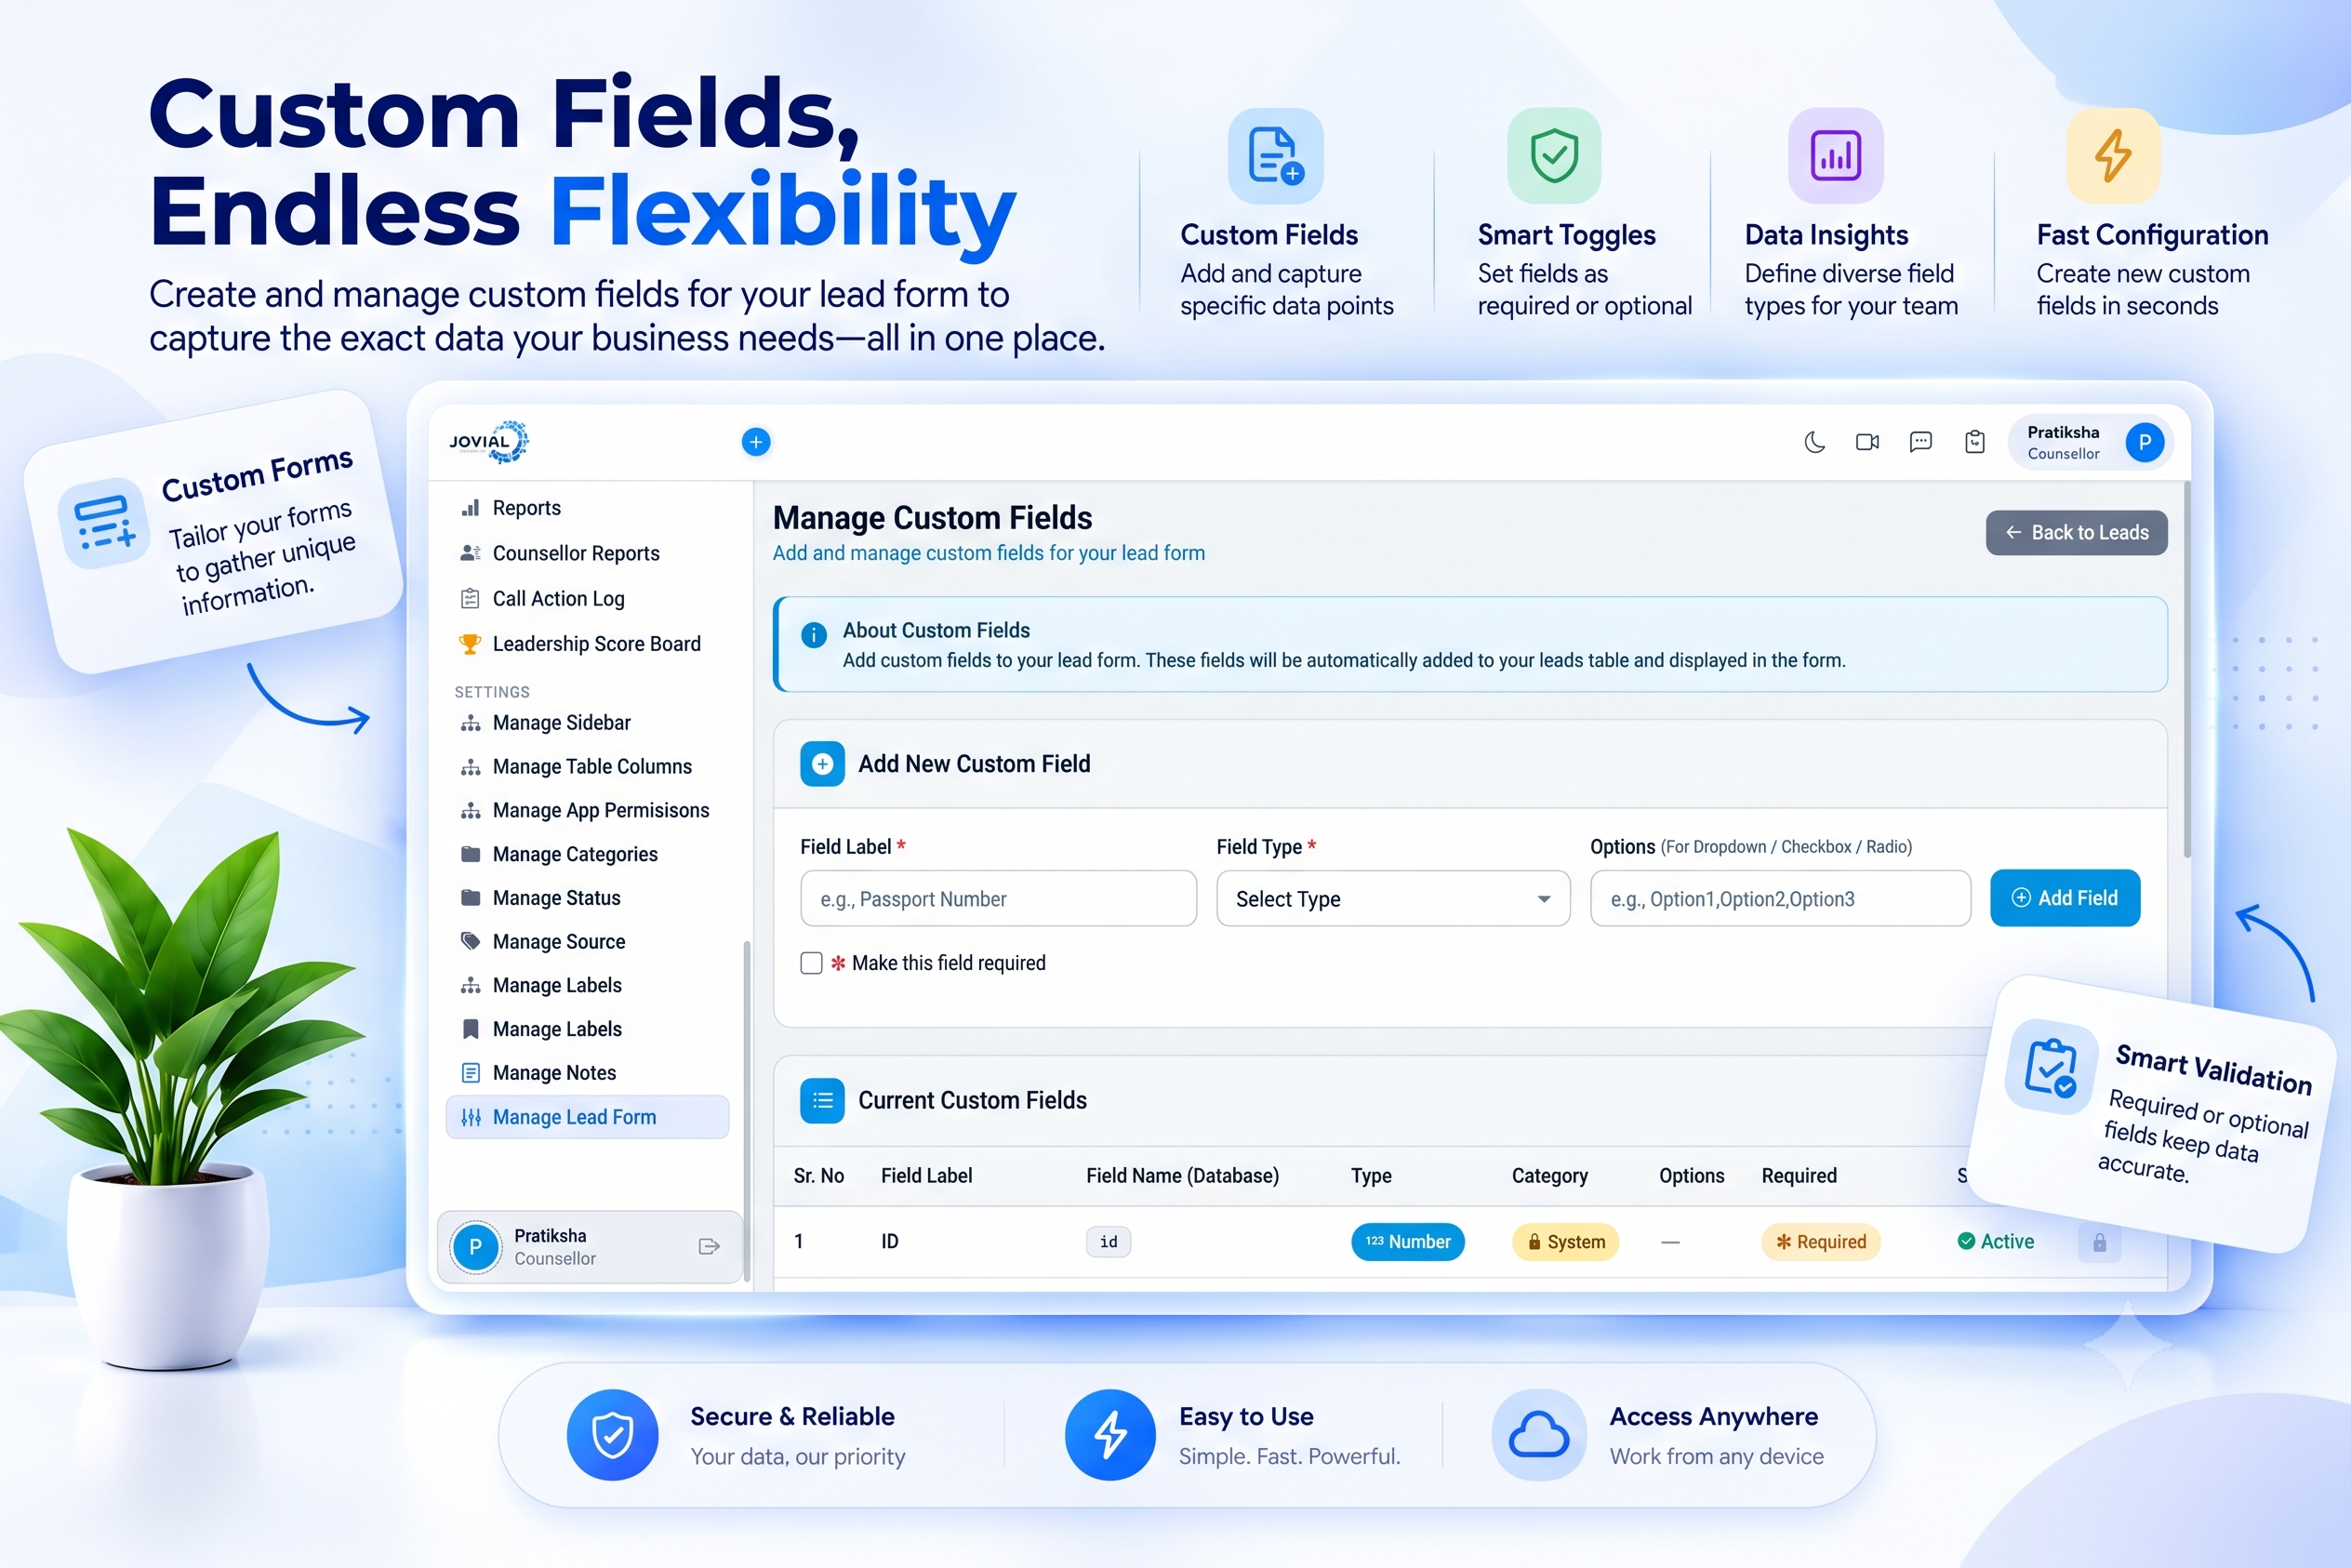Click the sidebar vertical scrollbar
The height and width of the screenshot is (1568, 2351).
point(747,1110)
